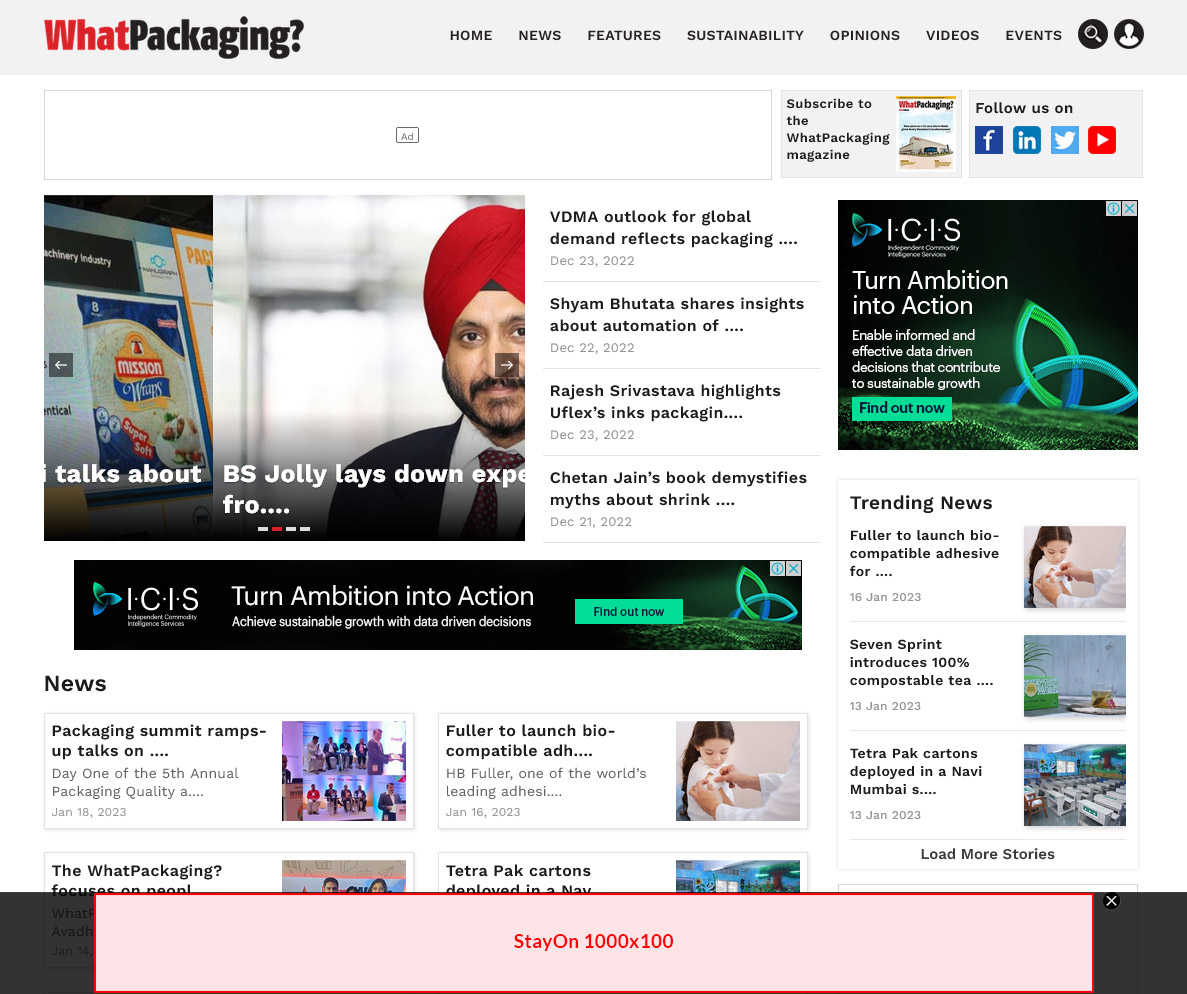
Task: Open ad info icon on horizontal ICIS banner
Action: [777, 569]
